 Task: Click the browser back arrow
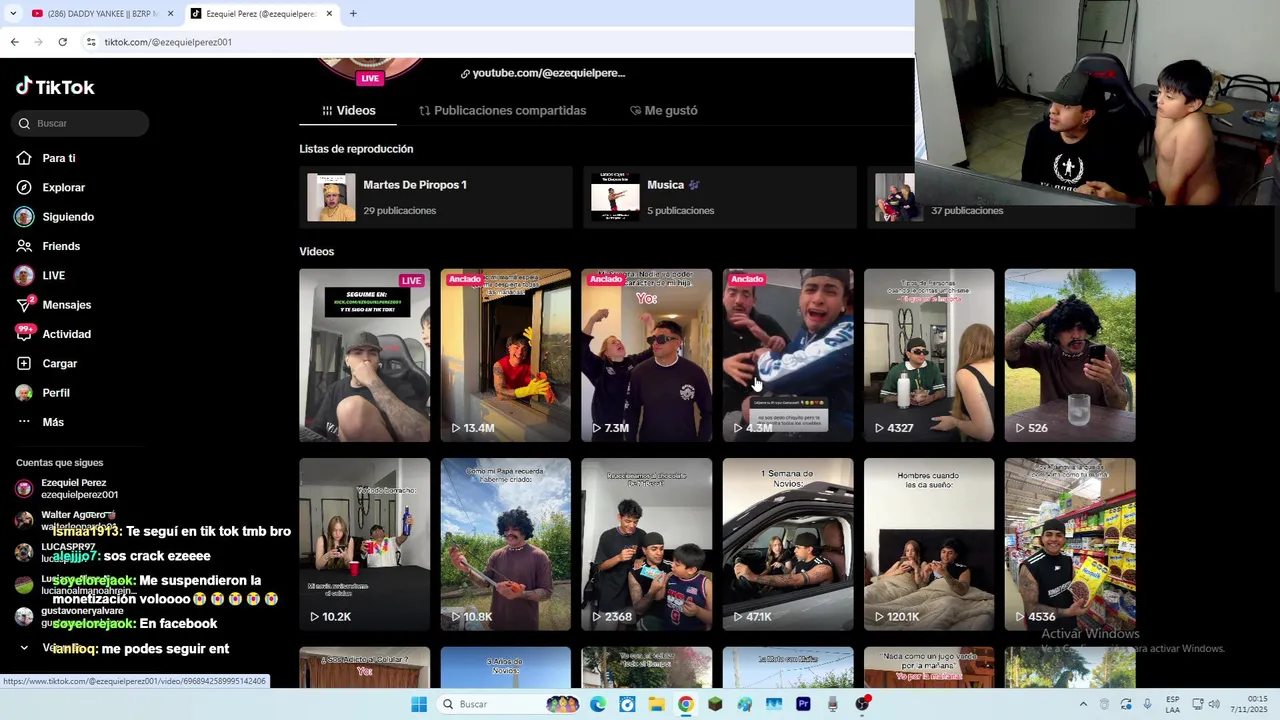(14, 42)
